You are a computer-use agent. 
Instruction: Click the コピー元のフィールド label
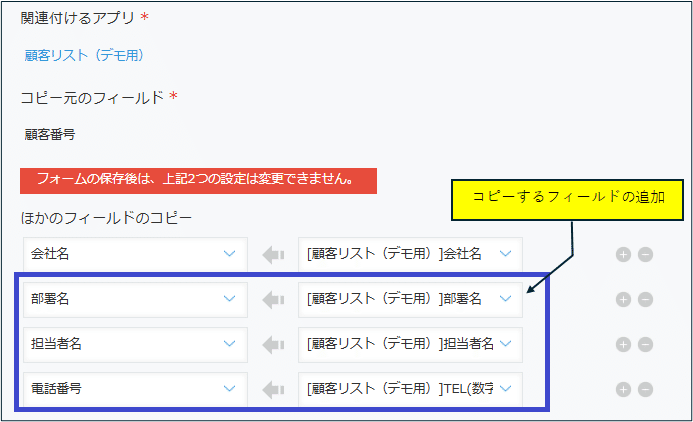92,97
